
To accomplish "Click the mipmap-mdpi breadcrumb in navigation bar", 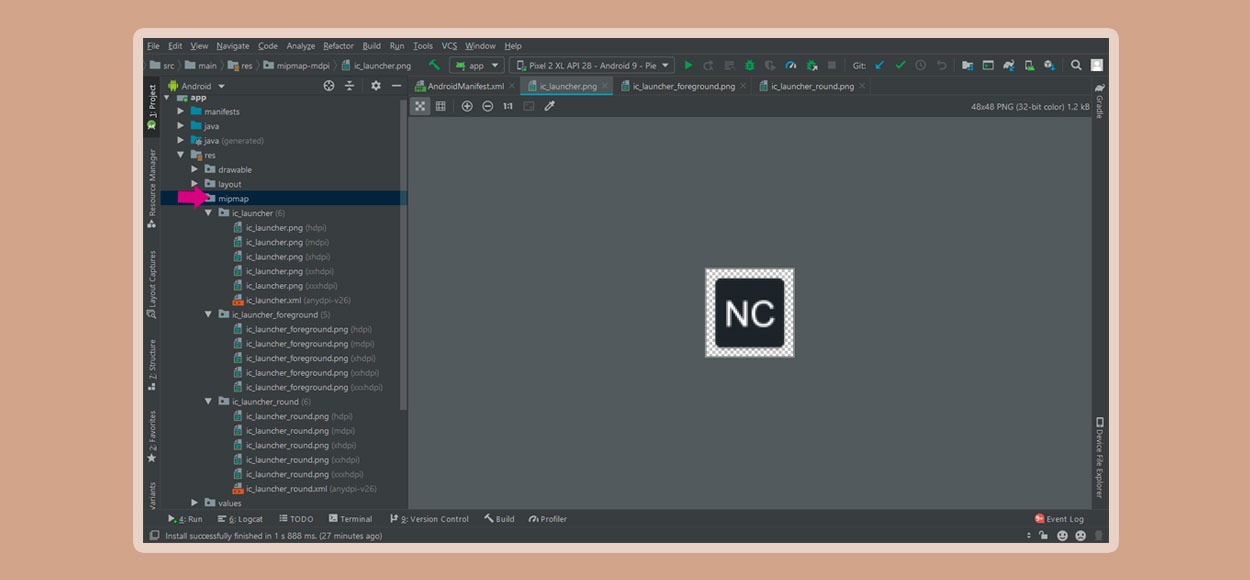I will [x=295, y=66].
